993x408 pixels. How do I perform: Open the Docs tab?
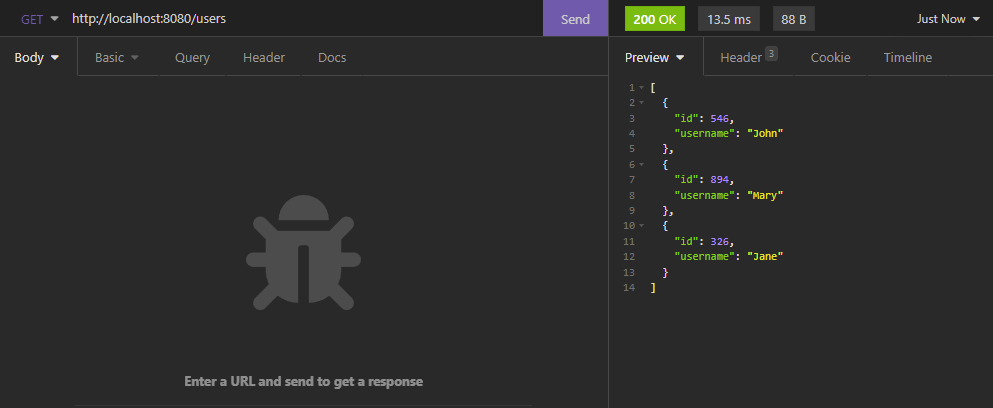click(332, 58)
